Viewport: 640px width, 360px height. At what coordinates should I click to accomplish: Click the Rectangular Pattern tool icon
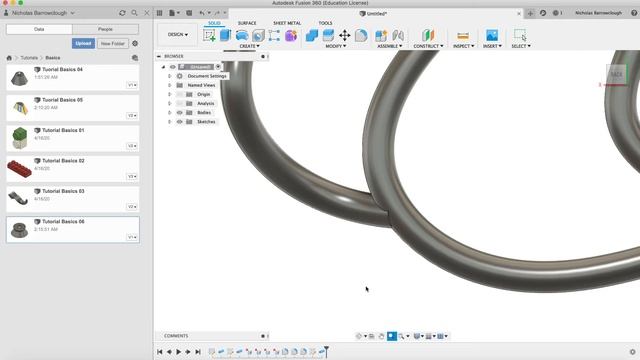274,35
